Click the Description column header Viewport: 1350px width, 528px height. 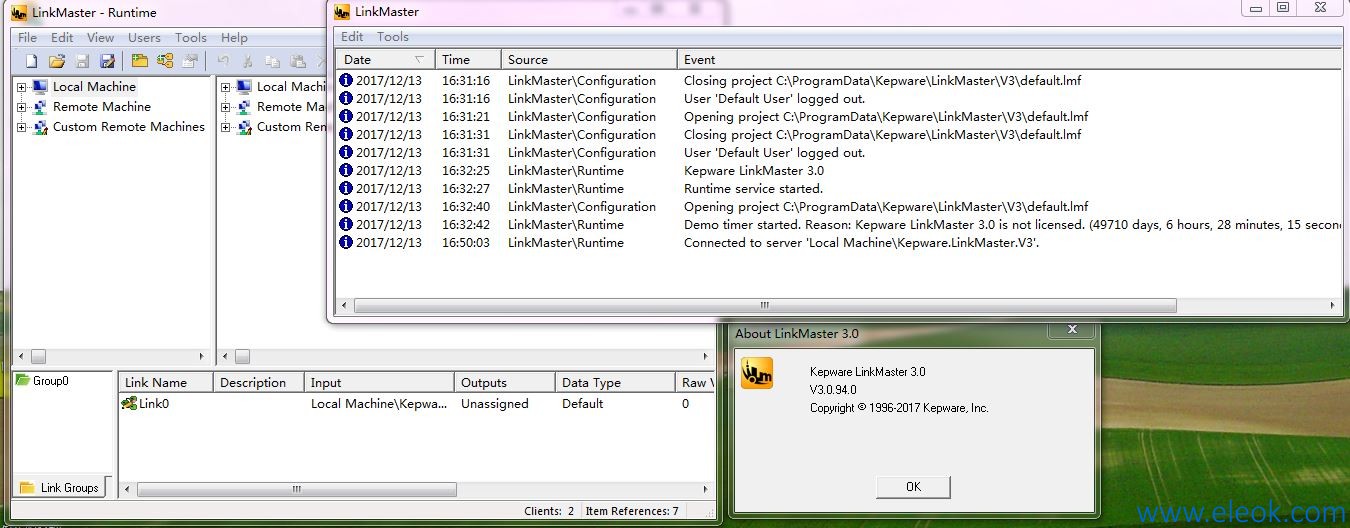(x=259, y=382)
